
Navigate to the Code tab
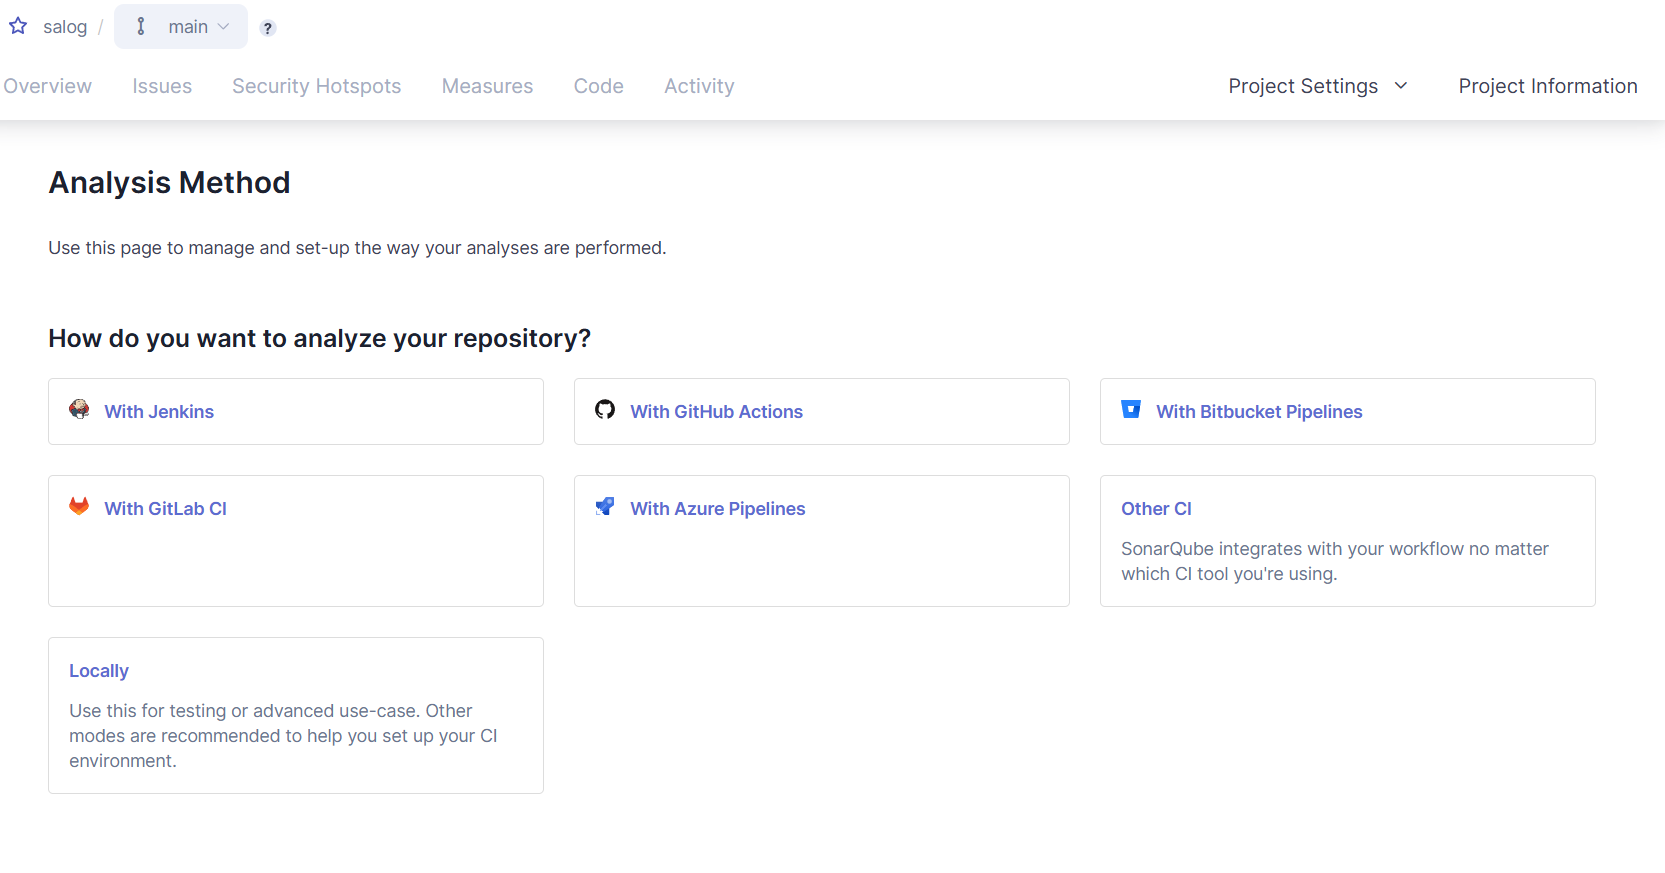tap(598, 86)
